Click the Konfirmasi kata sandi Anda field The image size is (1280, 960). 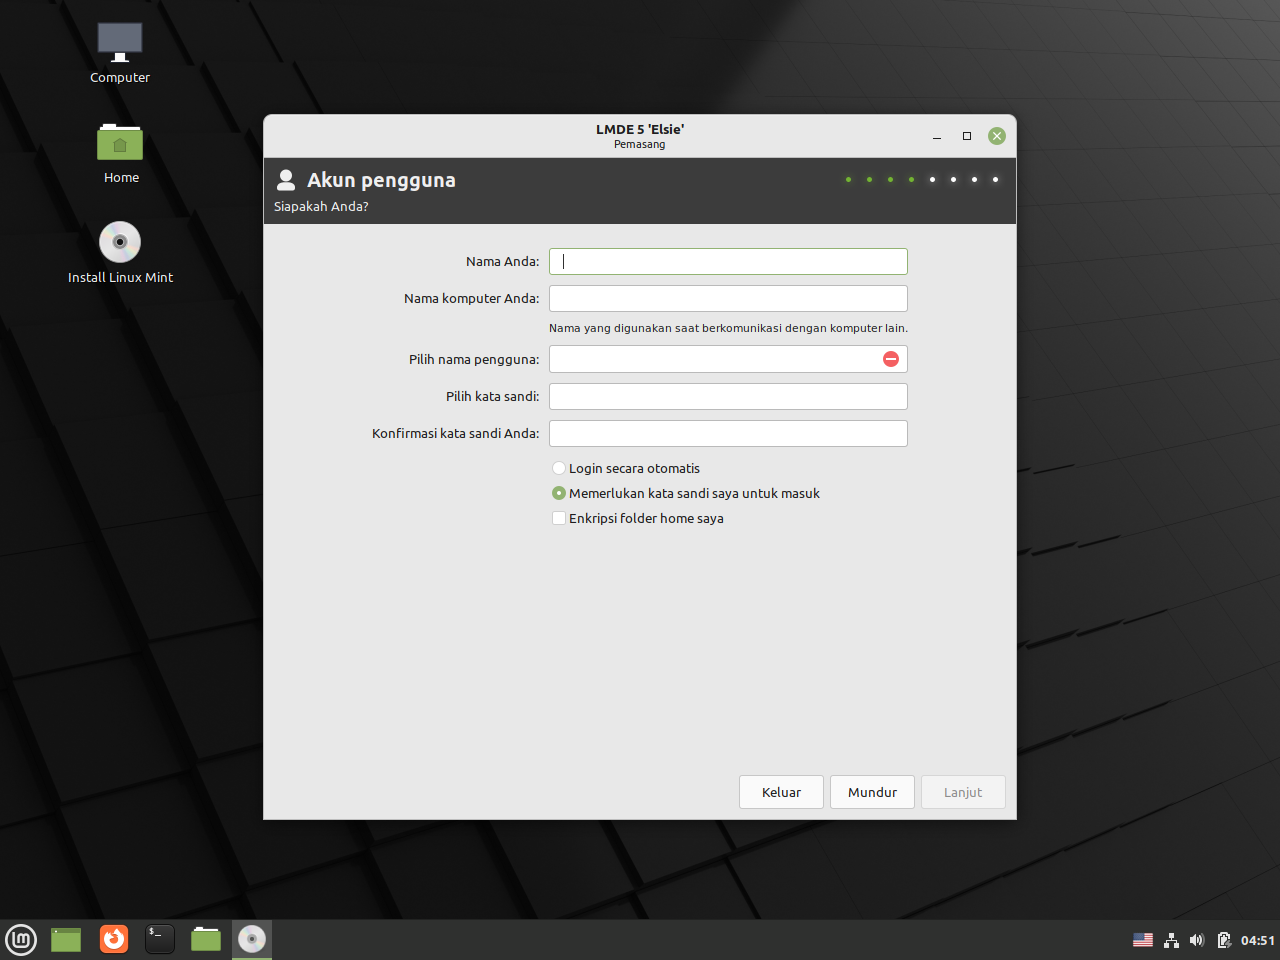pos(728,433)
